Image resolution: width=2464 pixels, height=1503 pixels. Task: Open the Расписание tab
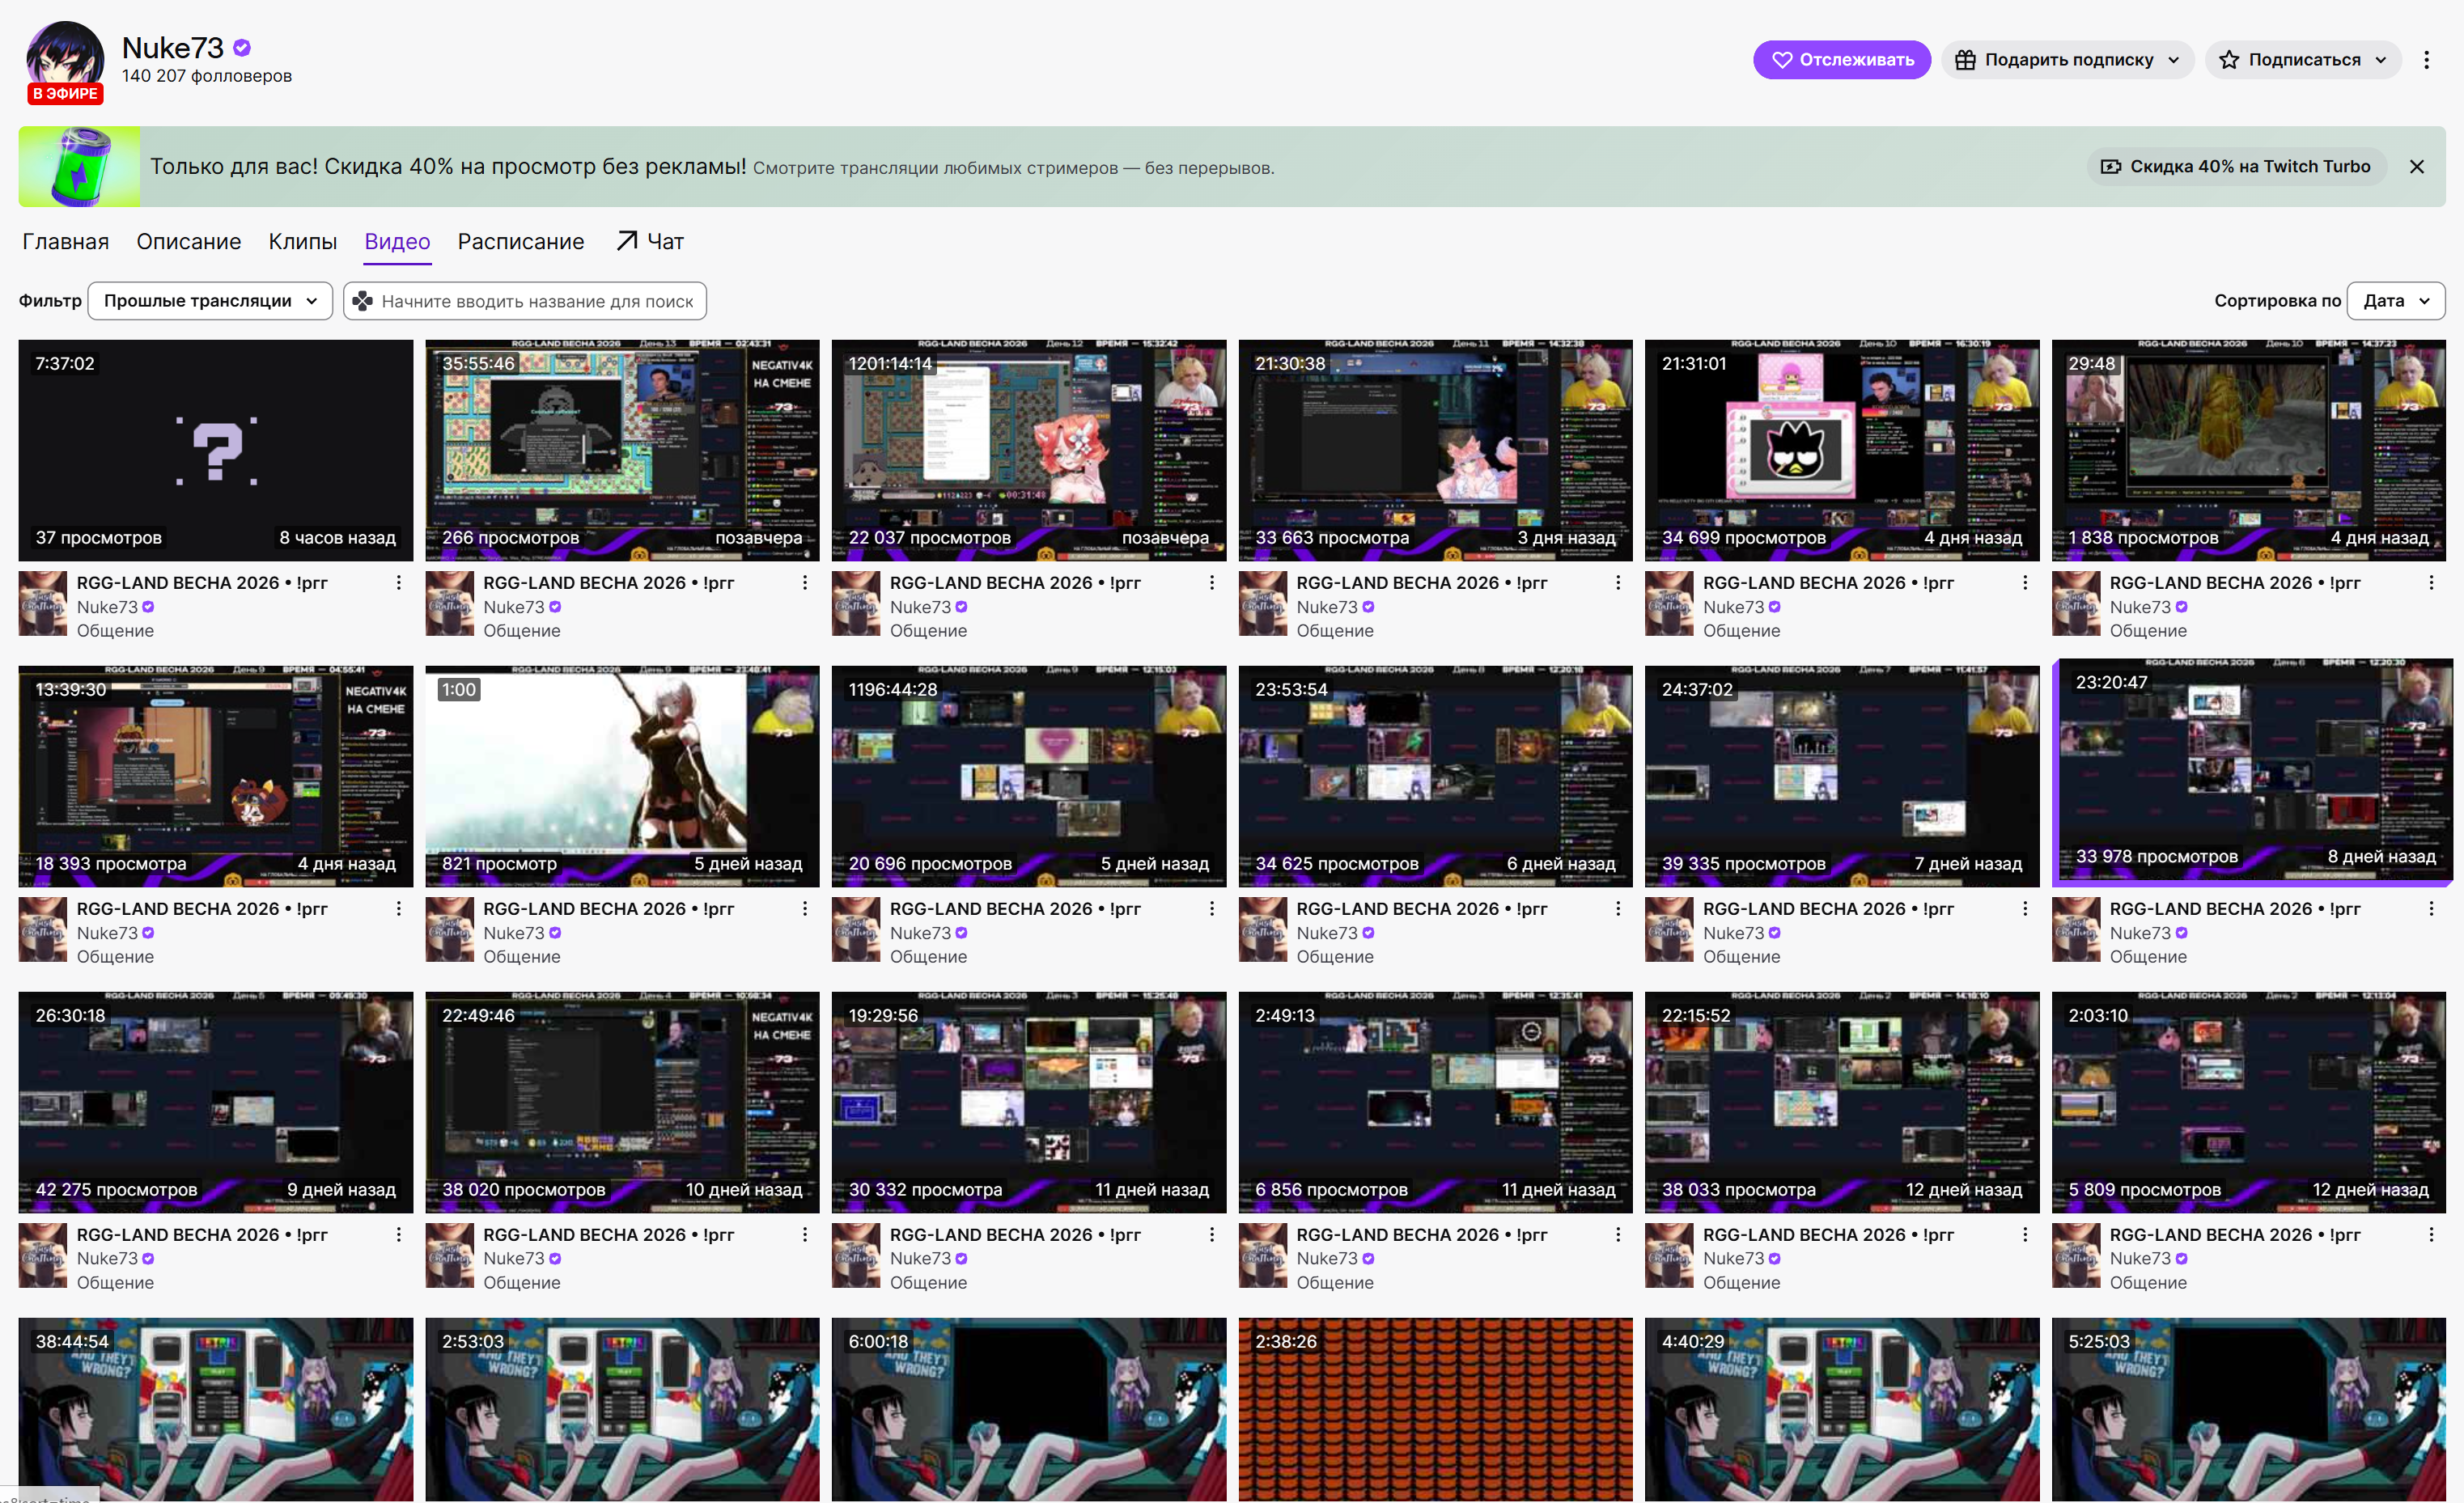520,241
